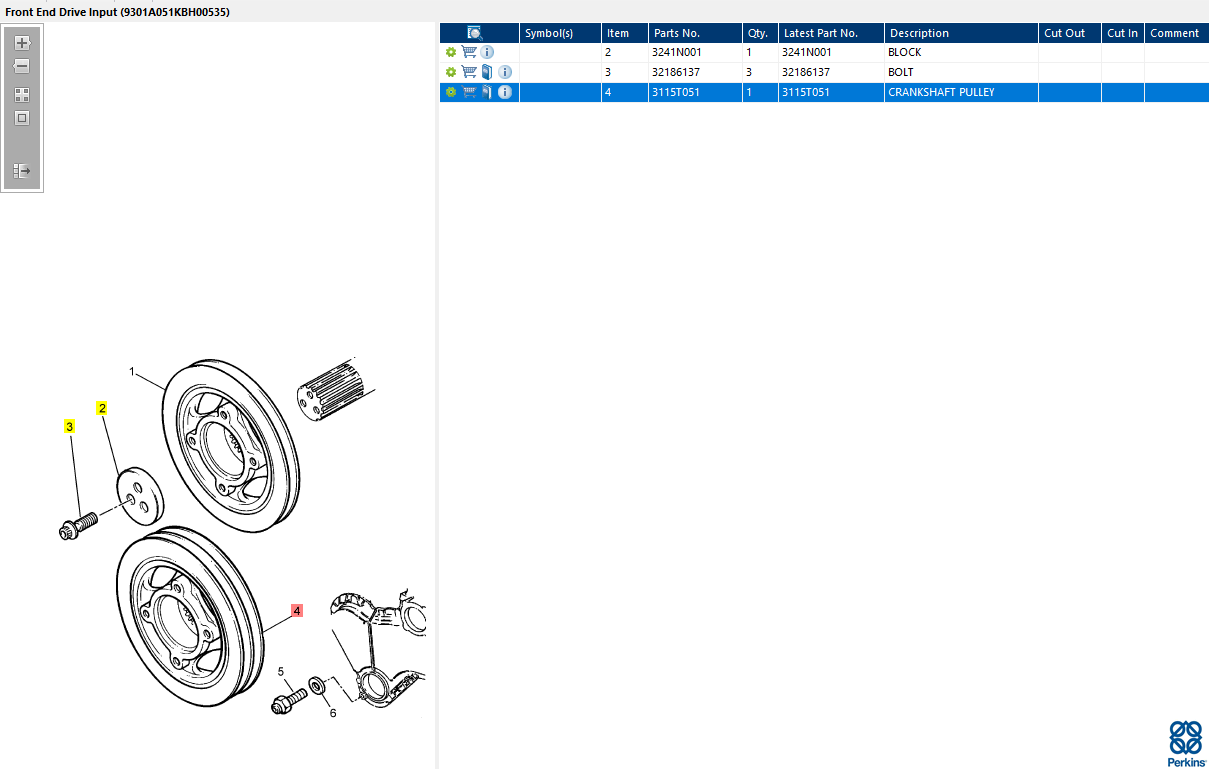Click the green gear for BLOCK row
This screenshot has height=769, width=1209.
[451, 52]
